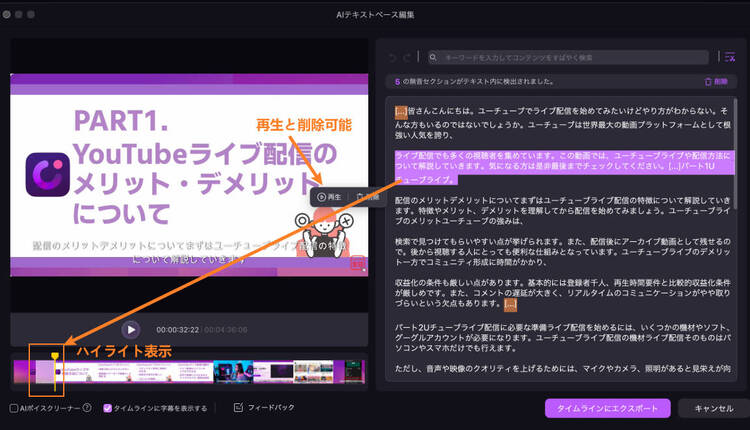Uncheck タイムラインに字幕を表示する

pos(108,408)
